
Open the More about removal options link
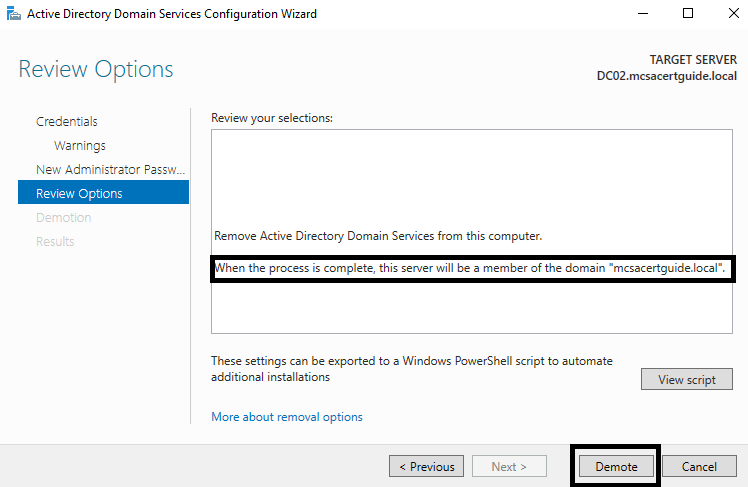(x=287, y=417)
